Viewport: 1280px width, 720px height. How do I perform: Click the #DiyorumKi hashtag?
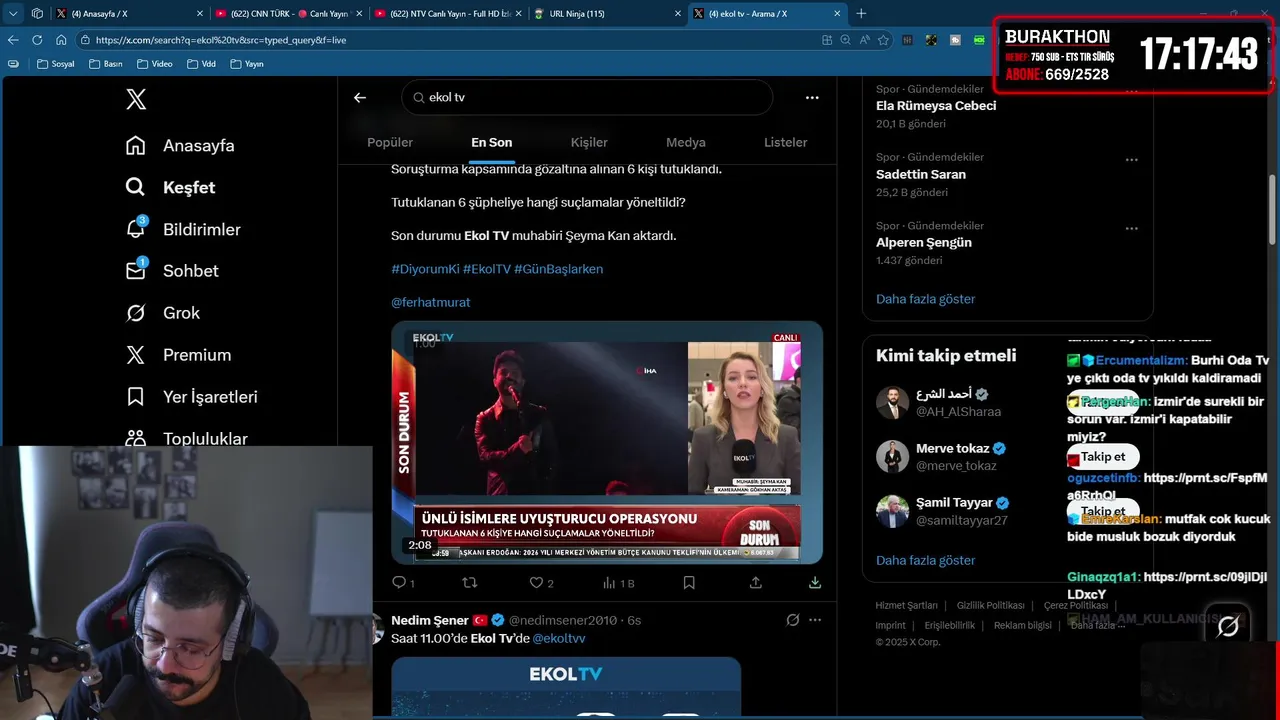(x=425, y=269)
